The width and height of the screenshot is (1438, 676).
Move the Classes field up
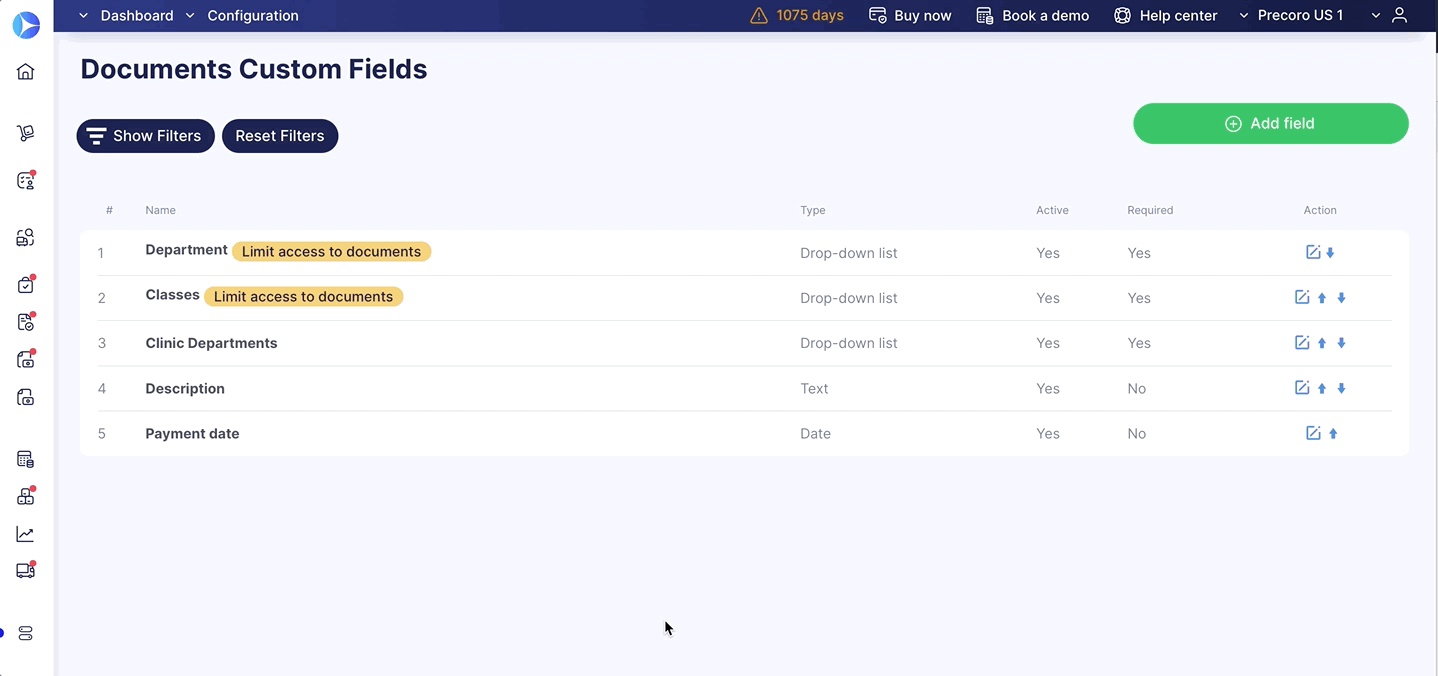(1322, 298)
